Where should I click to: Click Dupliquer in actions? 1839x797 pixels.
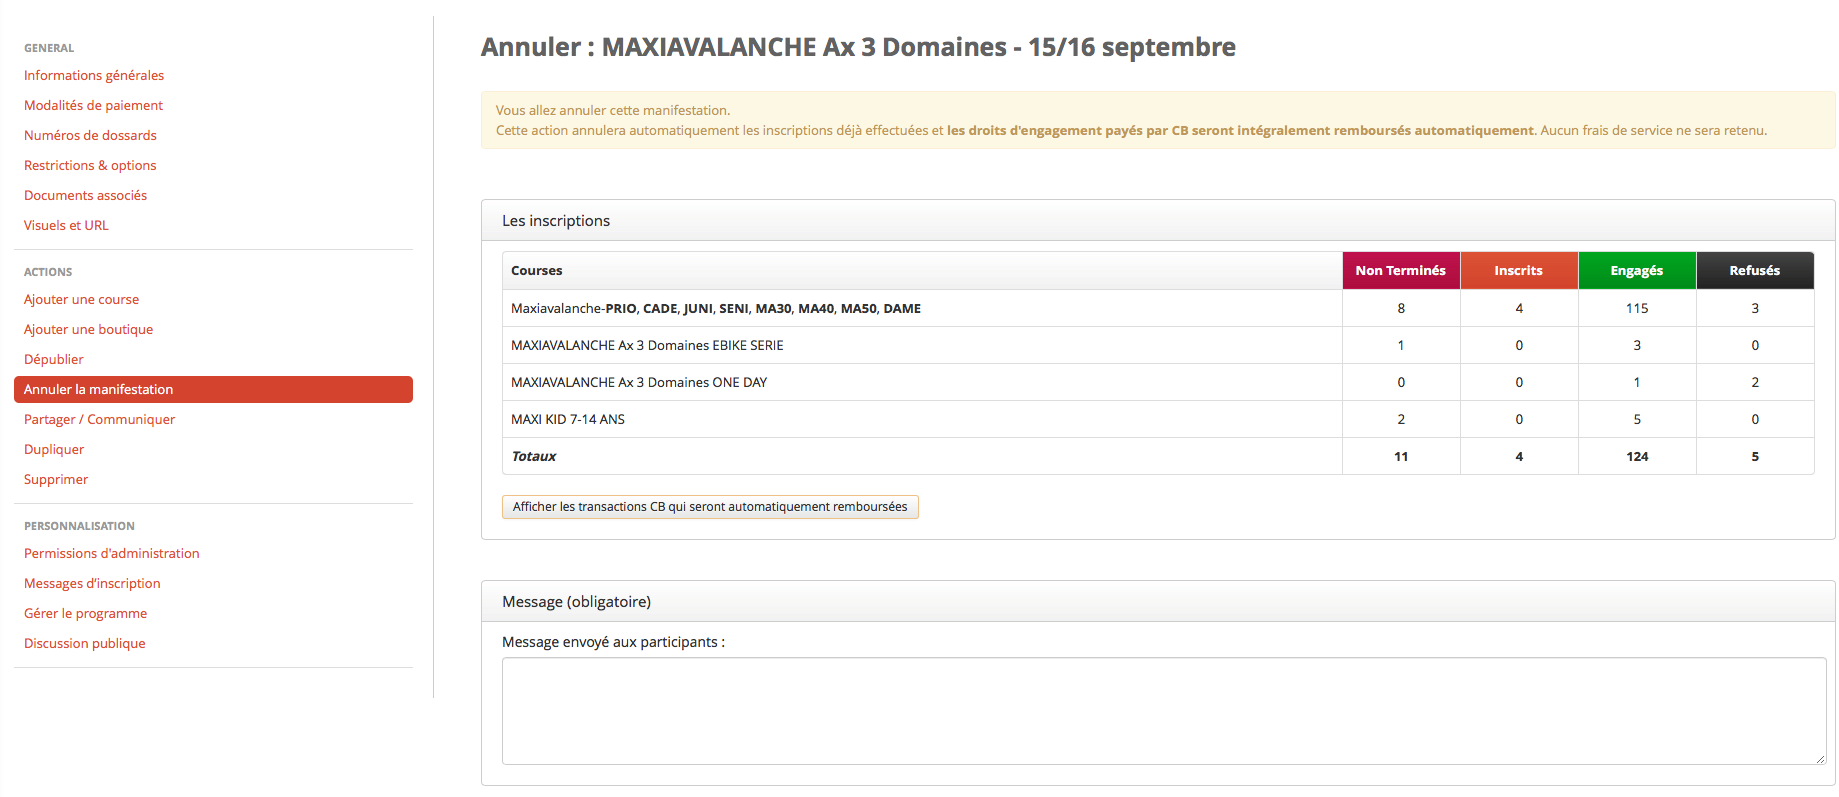[x=54, y=449]
